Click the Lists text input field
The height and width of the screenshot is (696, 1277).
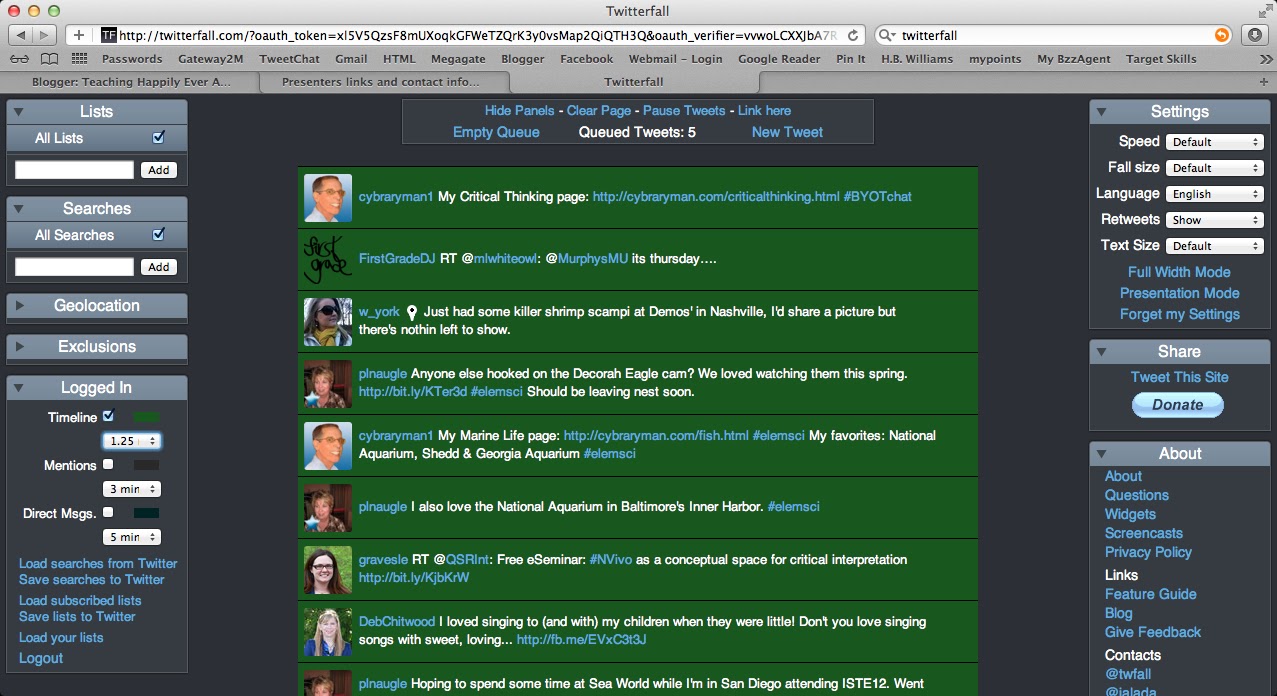click(74, 170)
